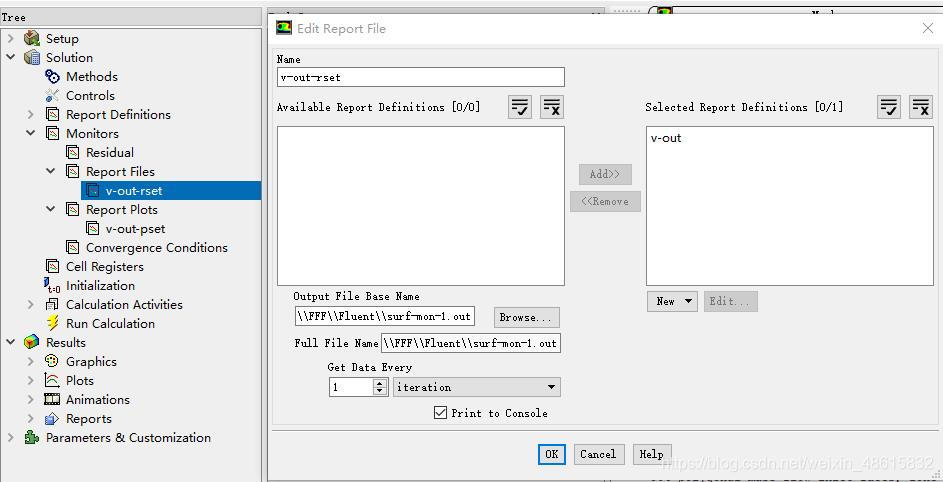The width and height of the screenshot is (943, 482).
Task: Click the Full File Name field
Action: pyautogui.click(x=470, y=344)
